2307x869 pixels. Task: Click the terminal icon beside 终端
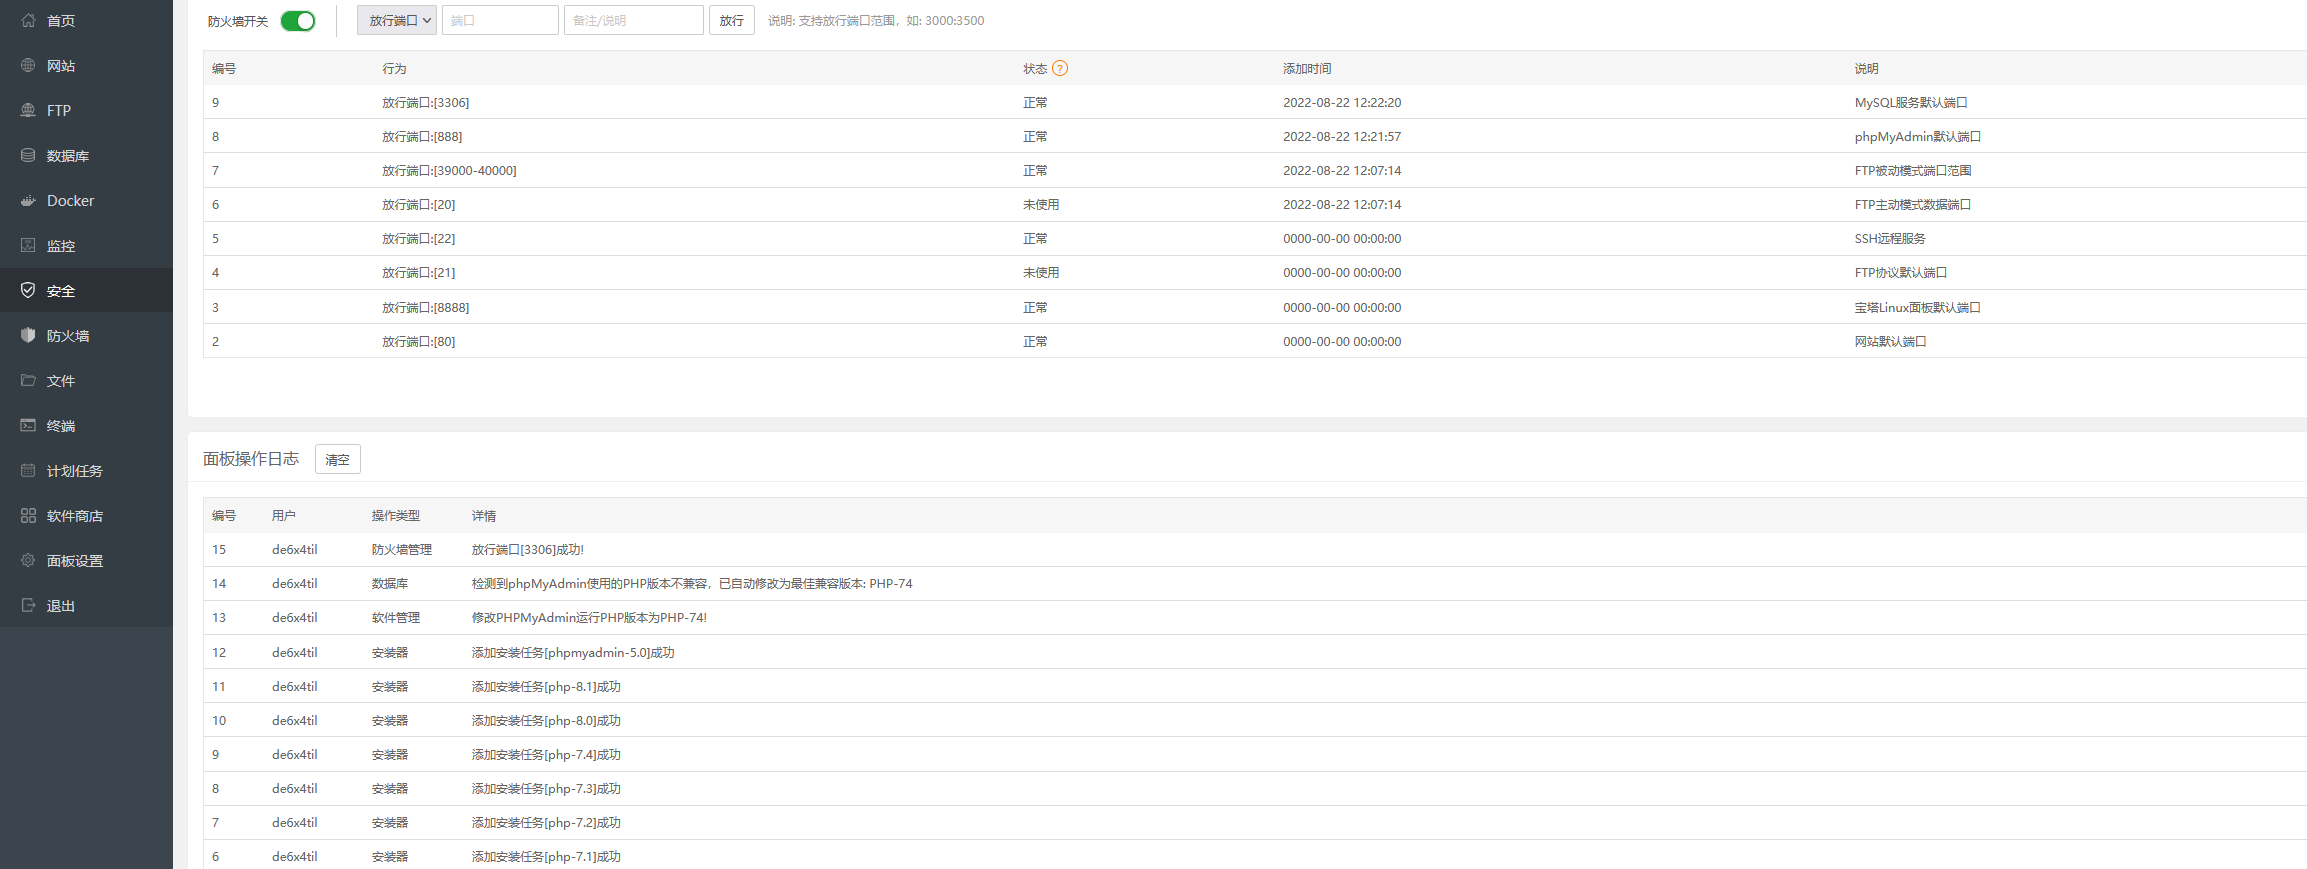[x=28, y=425]
